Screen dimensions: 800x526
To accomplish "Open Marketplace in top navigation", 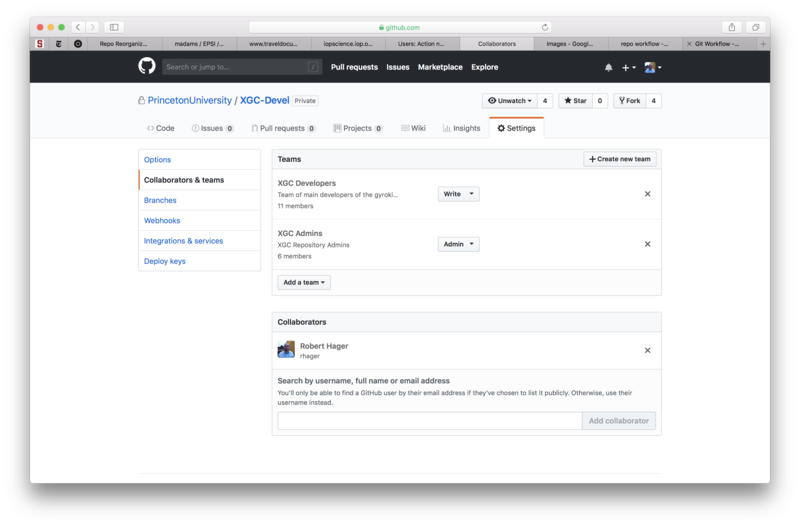I will (x=440, y=67).
